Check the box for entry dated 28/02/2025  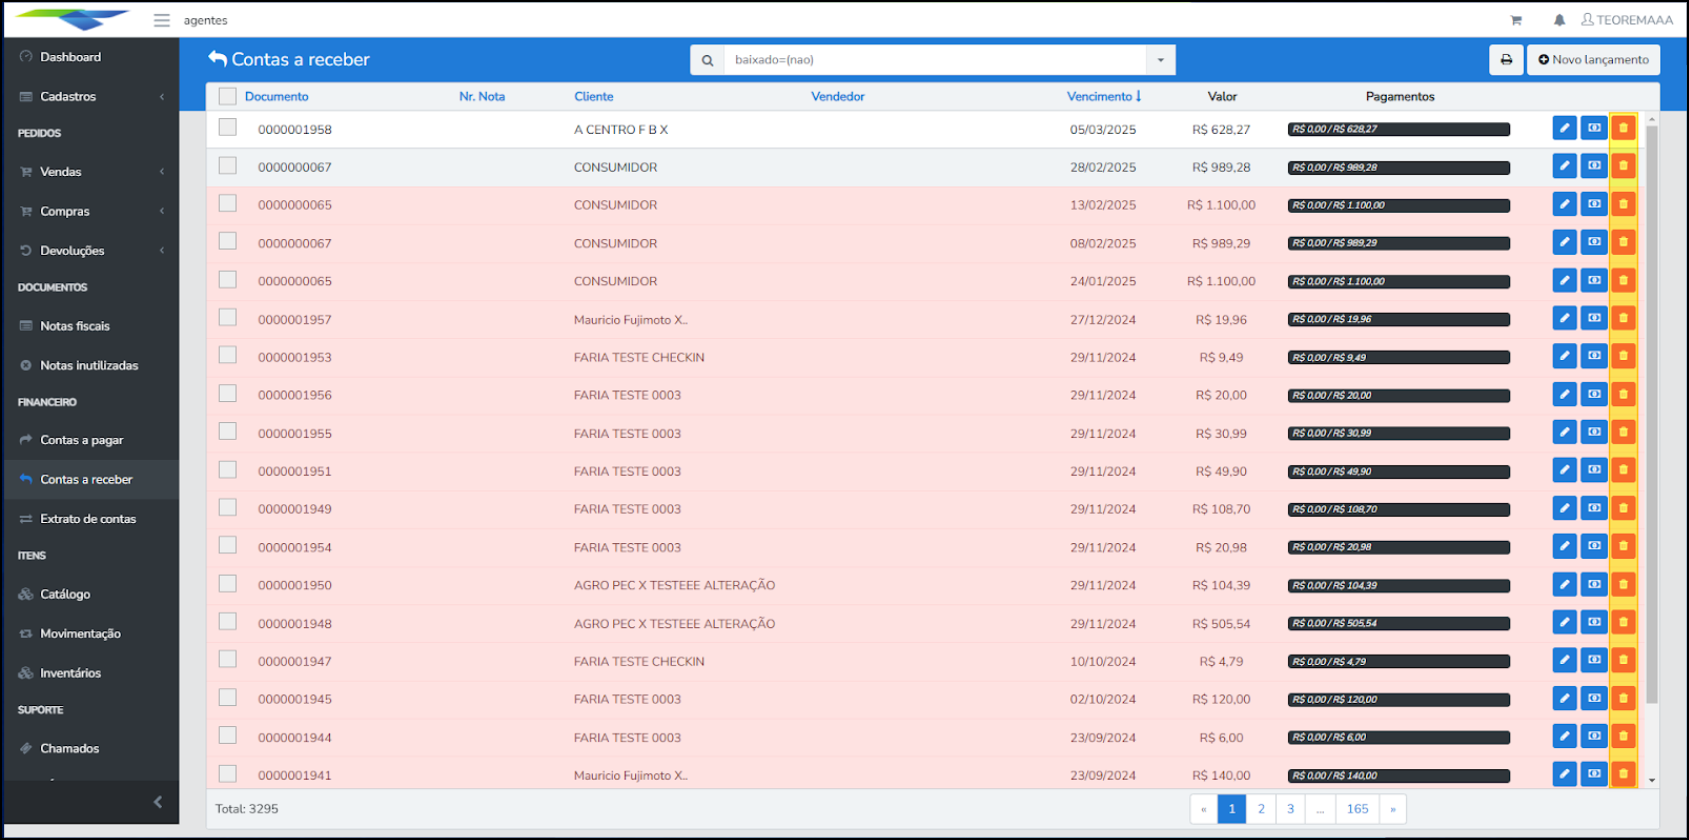click(x=228, y=165)
